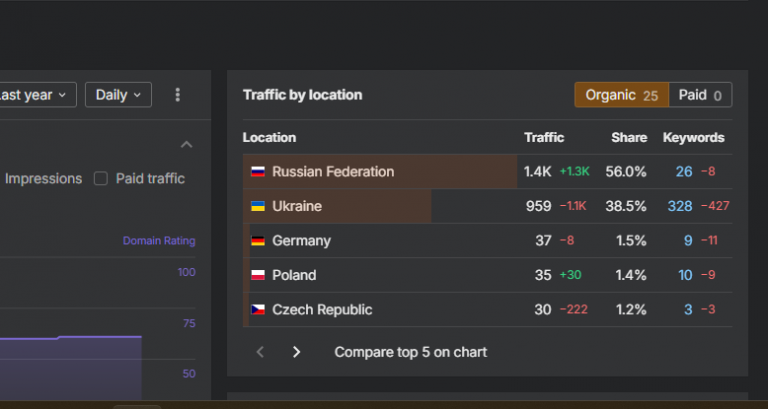The height and width of the screenshot is (409, 768).
Task: Click the Czech Republic flag icon
Action: [257, 310]
